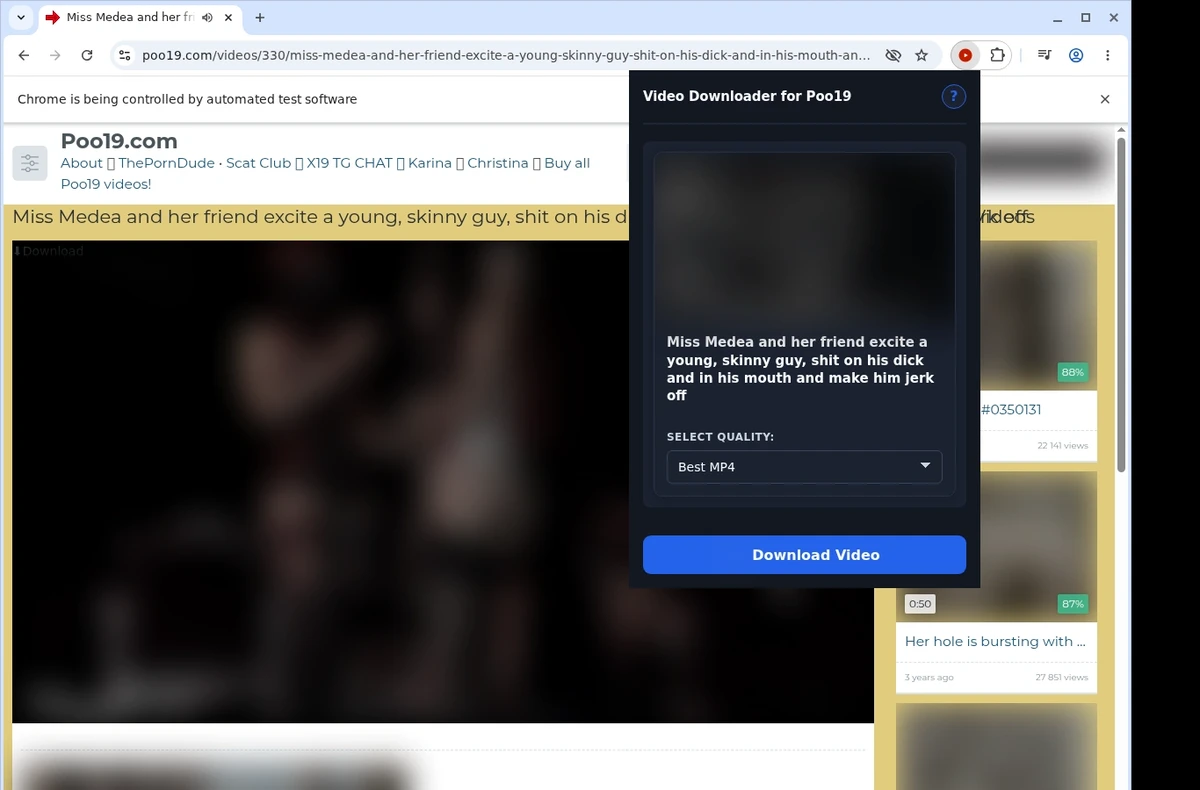The image size is (1200, 790).
Task: Click the Download link above the player
Action: coord(48,251)
